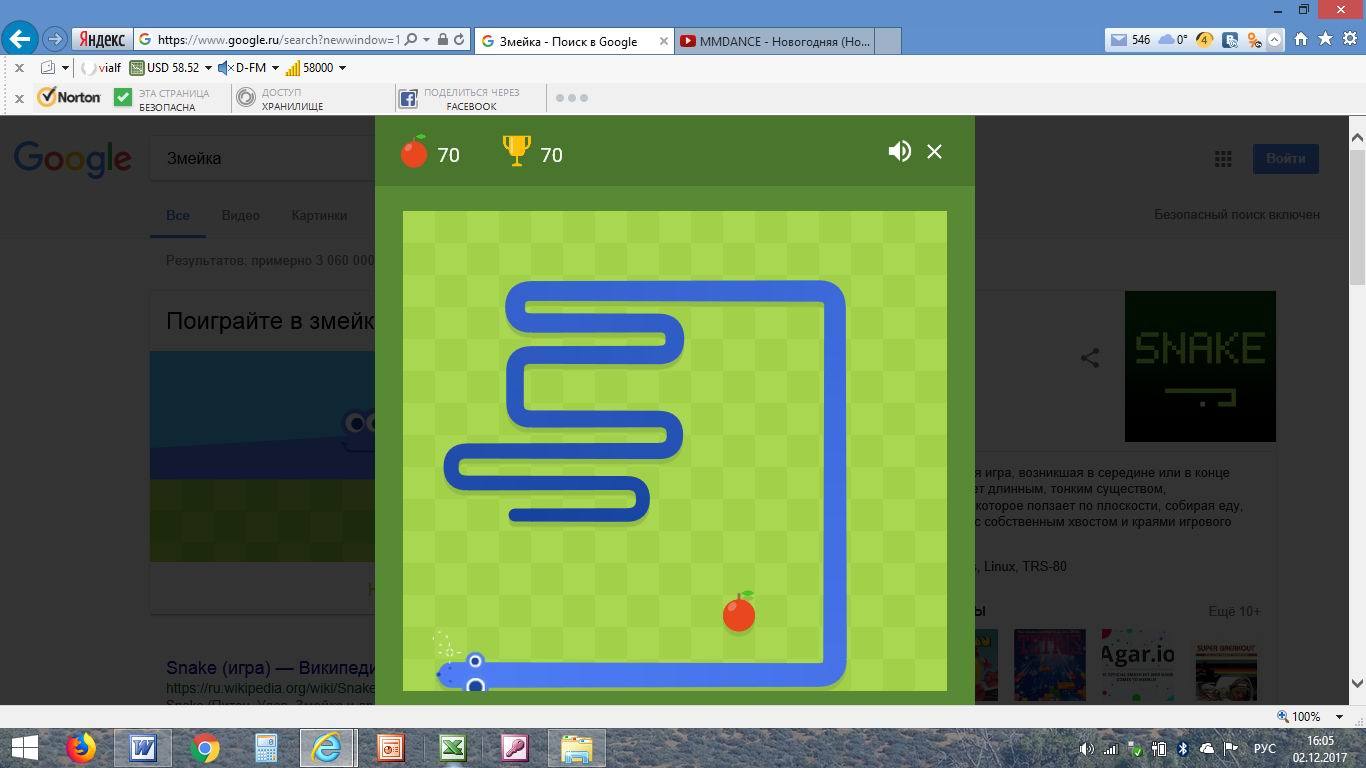Viewport: 1366px width, 768px height.
Task: Click the security lock icon in address bar
Action: [442, 40]
